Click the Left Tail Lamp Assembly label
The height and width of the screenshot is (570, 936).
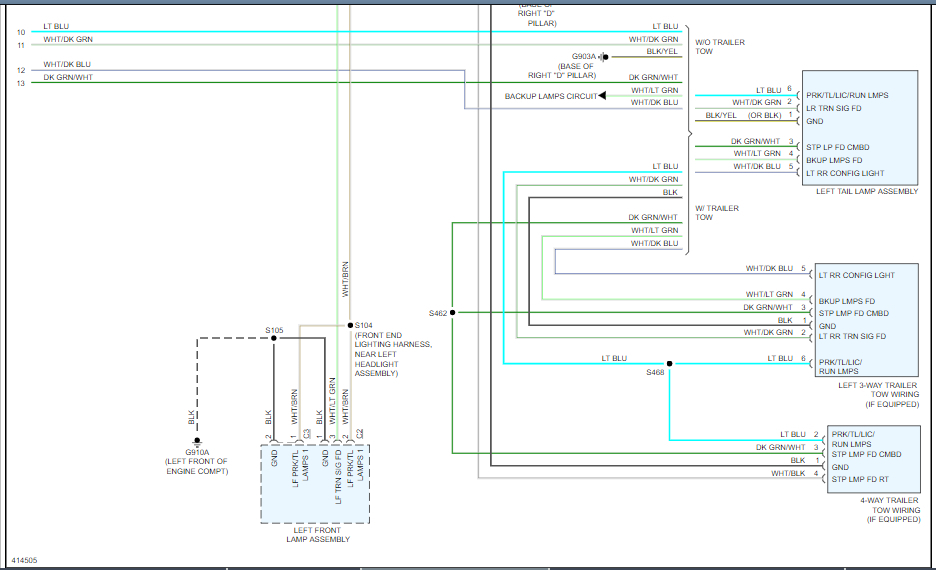click(x=866, y=191)
